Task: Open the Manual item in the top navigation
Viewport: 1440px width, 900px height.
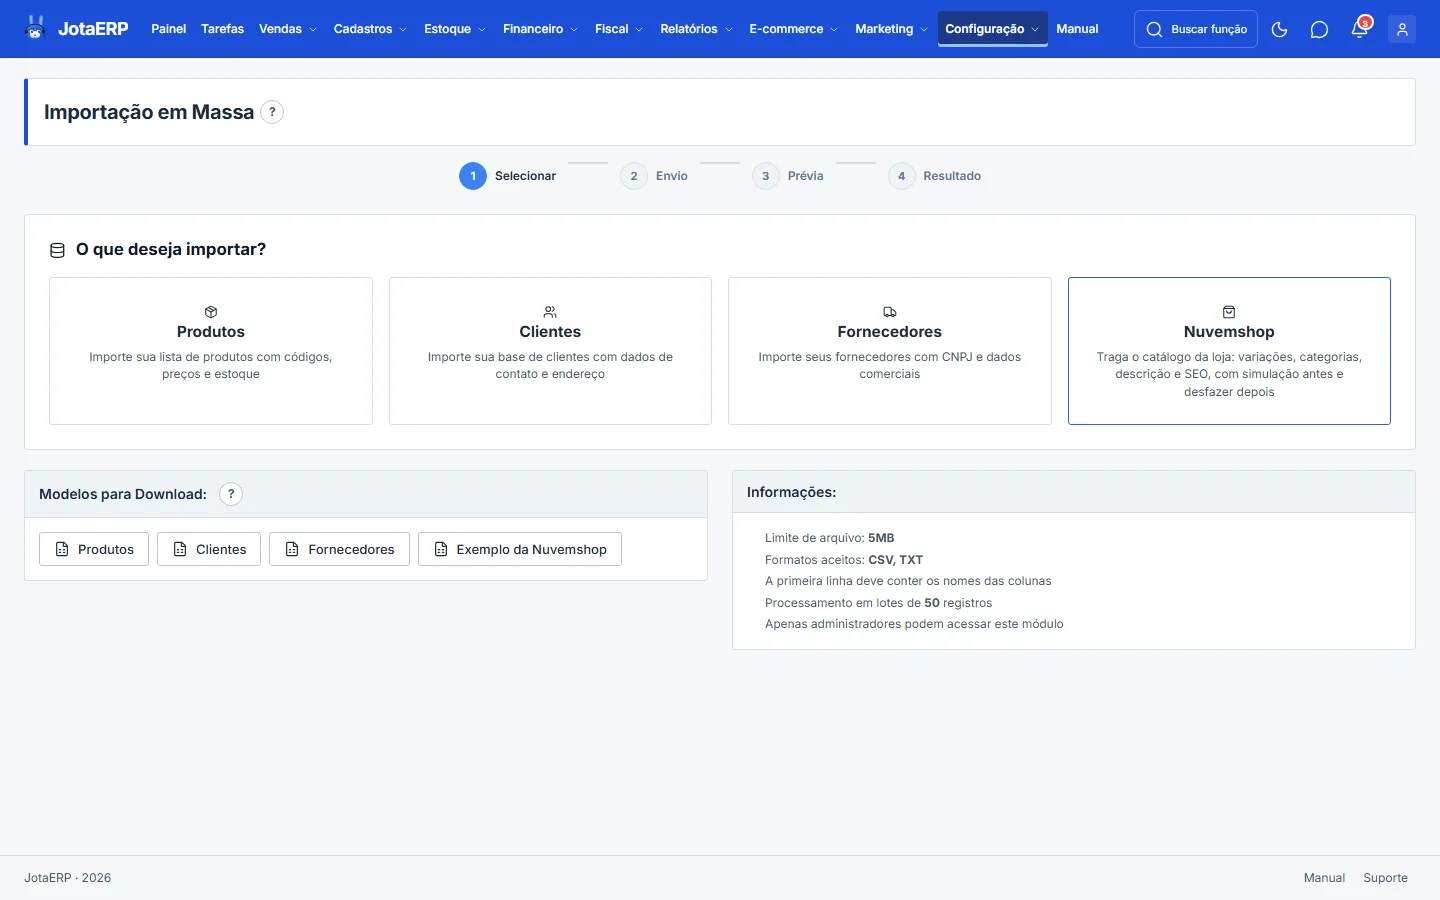Action: pos(1077,29)
